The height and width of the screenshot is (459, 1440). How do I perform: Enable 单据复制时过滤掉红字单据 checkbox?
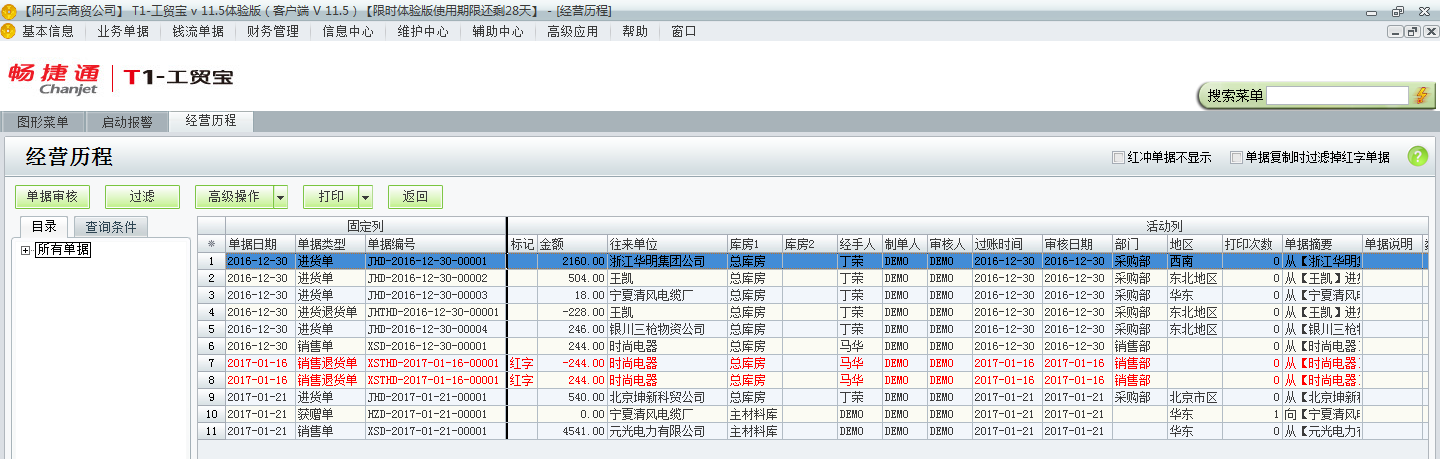1236,157
